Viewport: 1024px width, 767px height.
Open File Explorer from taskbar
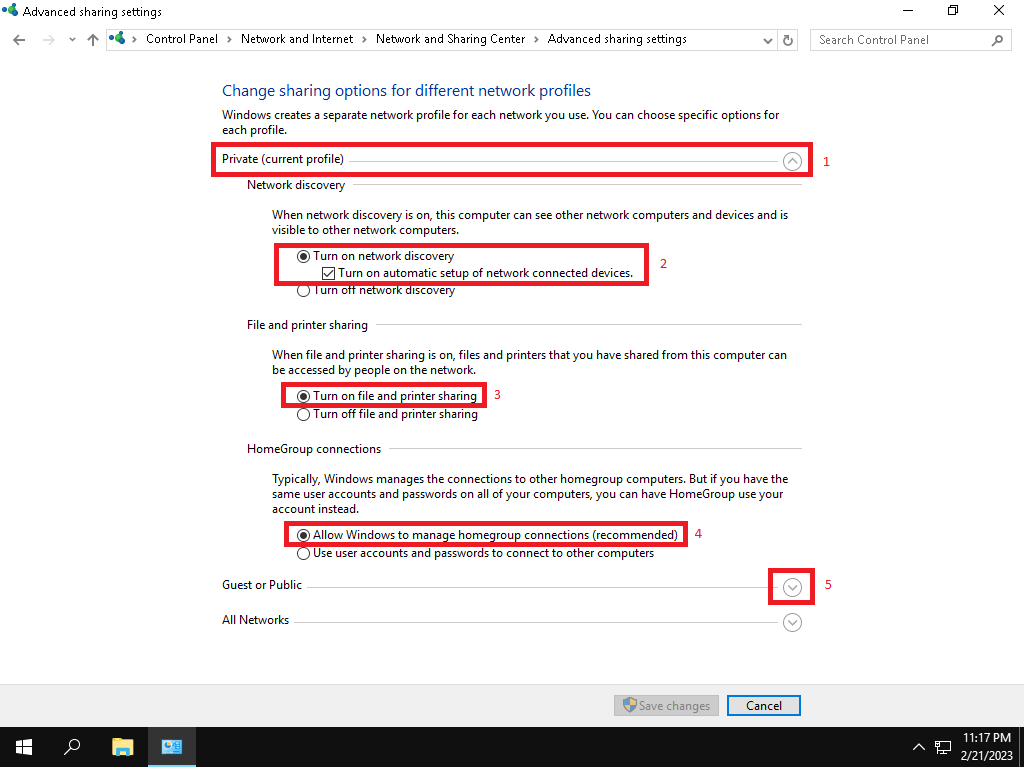(122, 746)
